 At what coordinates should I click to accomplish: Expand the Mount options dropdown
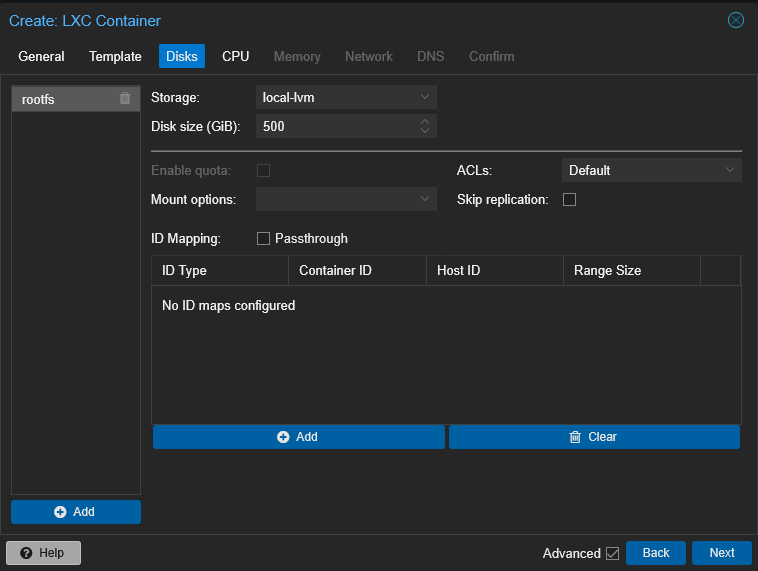coord(346,199)
